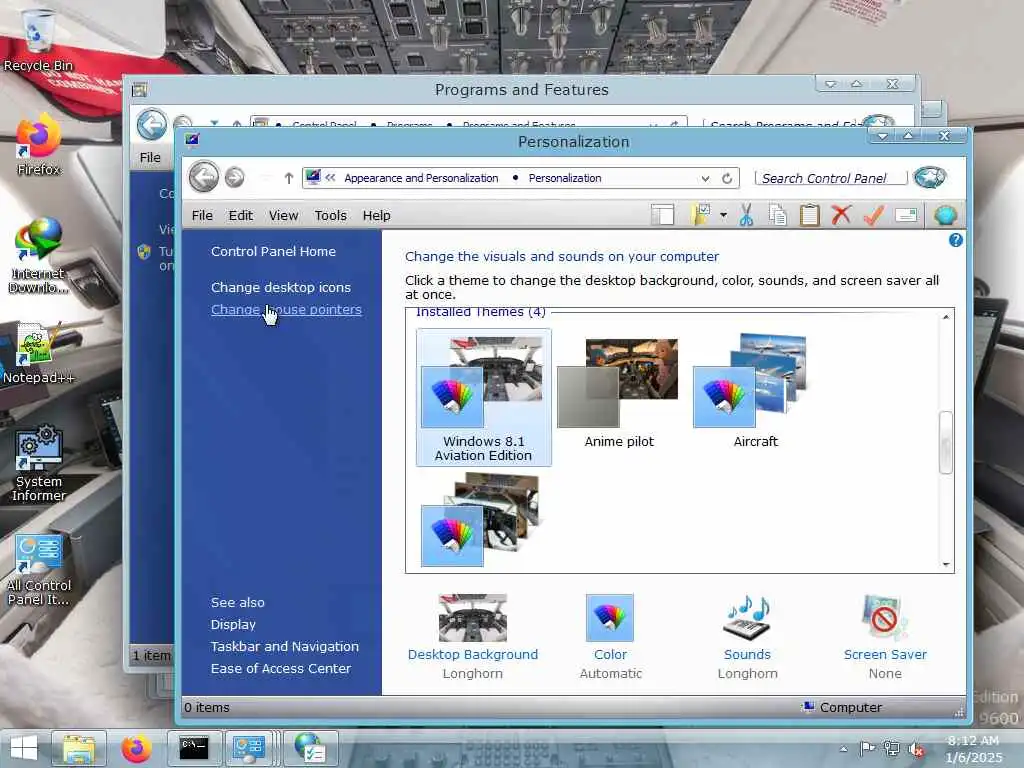
Task: Click the Paste clipboard icon
Action: pyautogui.click(x=810, y=215)
